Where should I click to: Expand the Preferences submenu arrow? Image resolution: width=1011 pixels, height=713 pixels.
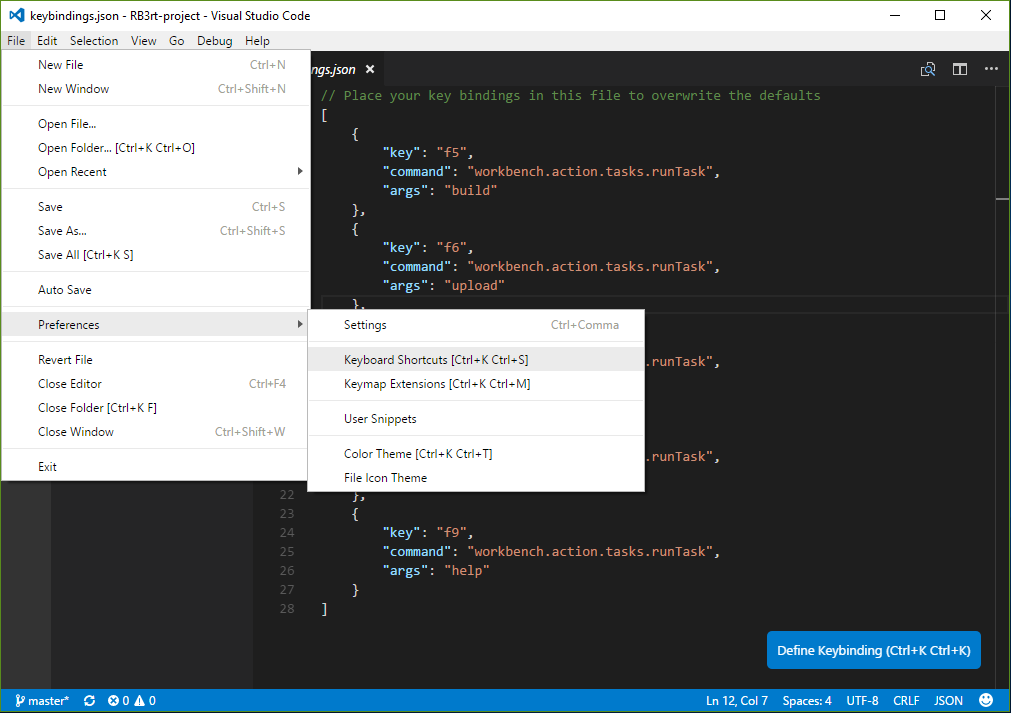tap(300, 324)
